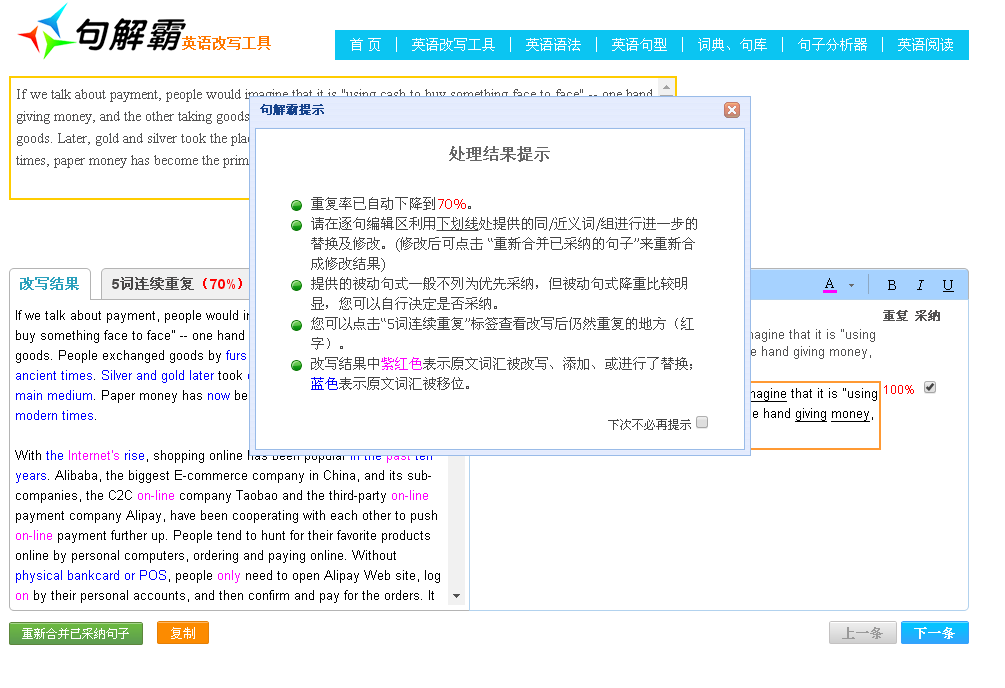Click the 重复 column header

pyautogui.click(x=895, y=315)
